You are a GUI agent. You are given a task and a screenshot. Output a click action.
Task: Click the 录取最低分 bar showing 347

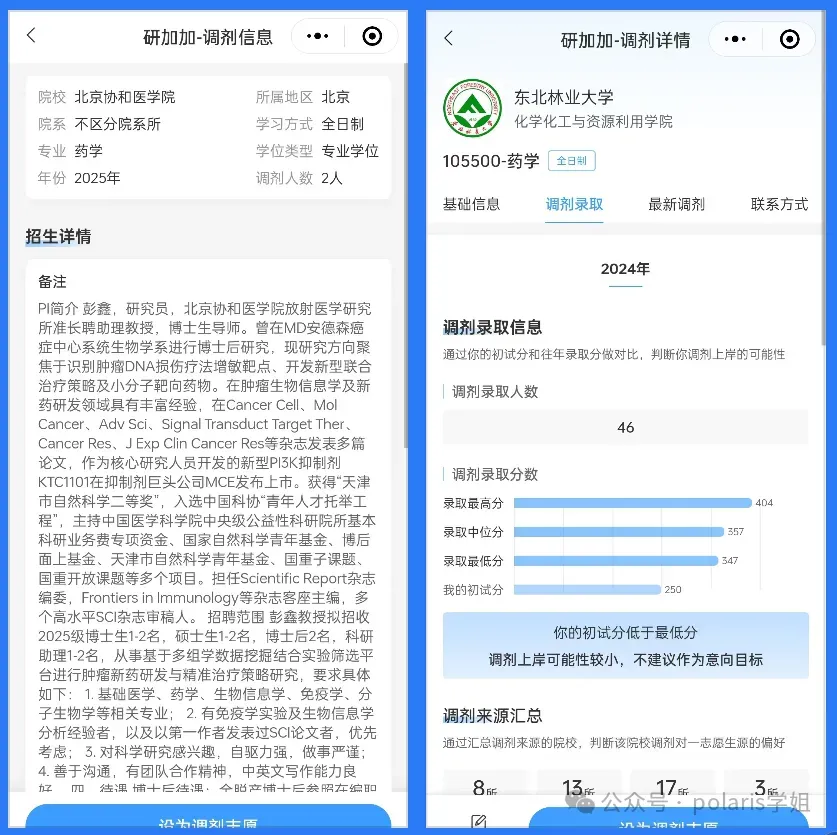tap(616, 561)
